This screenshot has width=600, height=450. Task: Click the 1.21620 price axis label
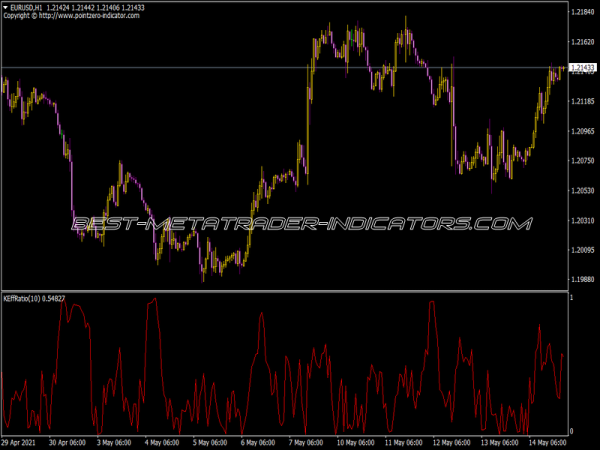(x=582, y=42)
